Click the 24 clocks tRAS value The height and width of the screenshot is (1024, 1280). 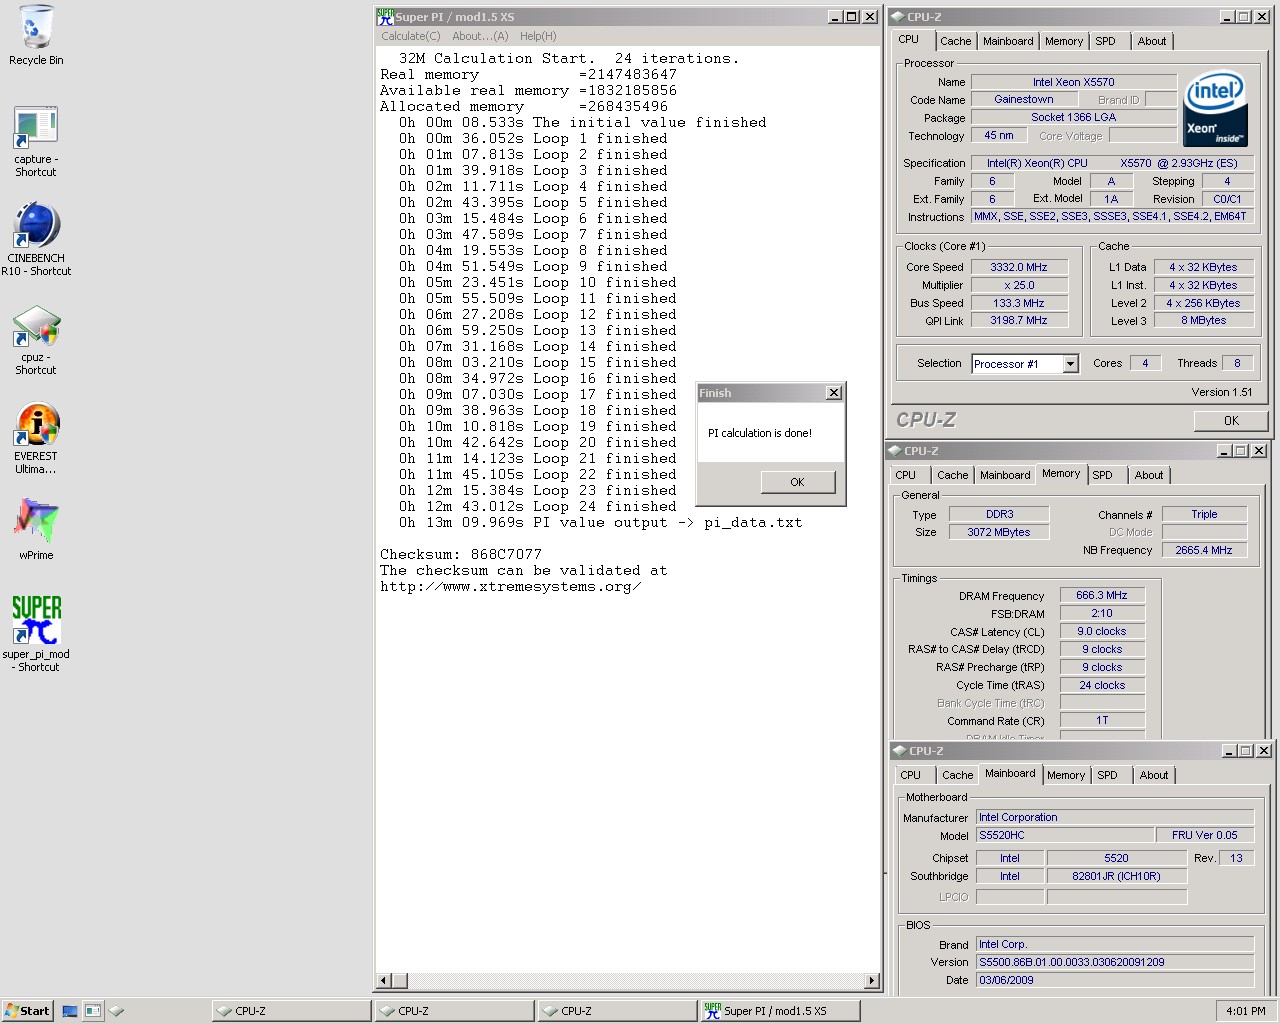coord(1101,686)
